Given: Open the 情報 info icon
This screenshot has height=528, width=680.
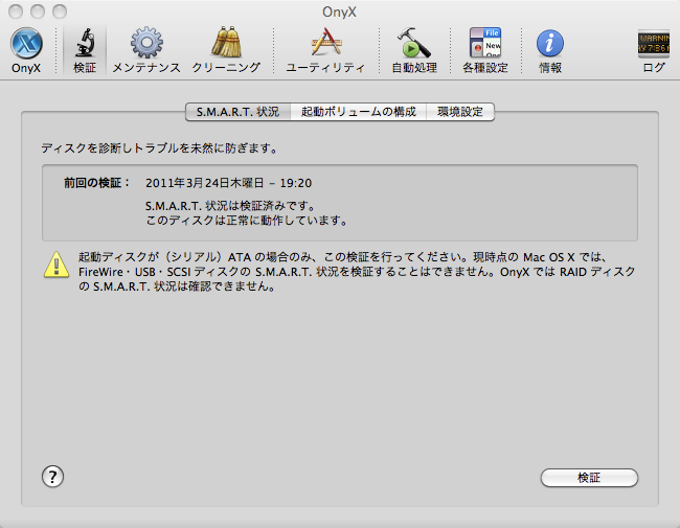Looking at the screenshot, I should [x=550, y=50].
